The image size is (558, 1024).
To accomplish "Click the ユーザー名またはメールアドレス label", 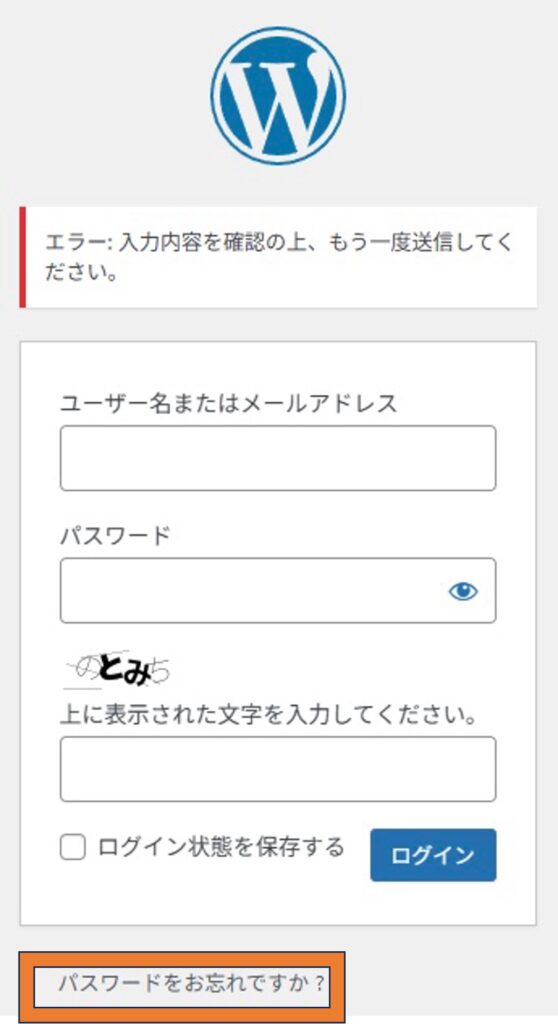I will tap(228, 403).
